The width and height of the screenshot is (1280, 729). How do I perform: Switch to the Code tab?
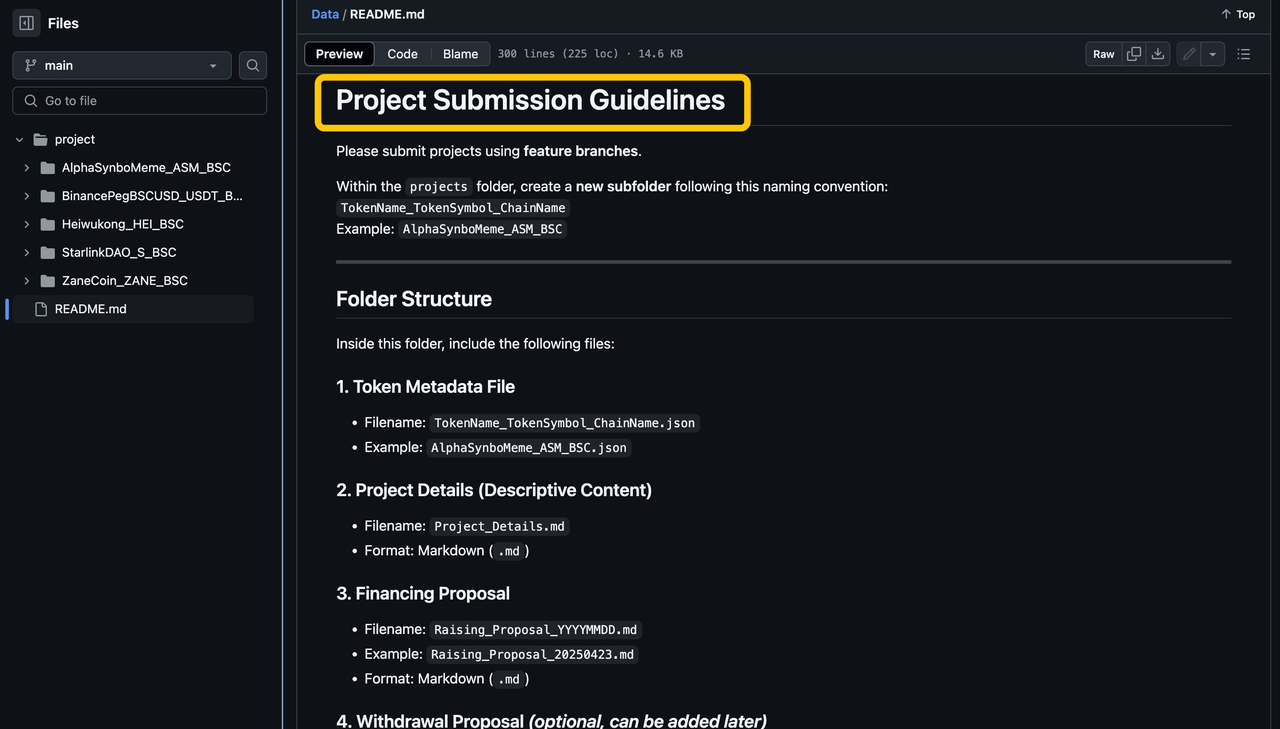tap(402, 54)
